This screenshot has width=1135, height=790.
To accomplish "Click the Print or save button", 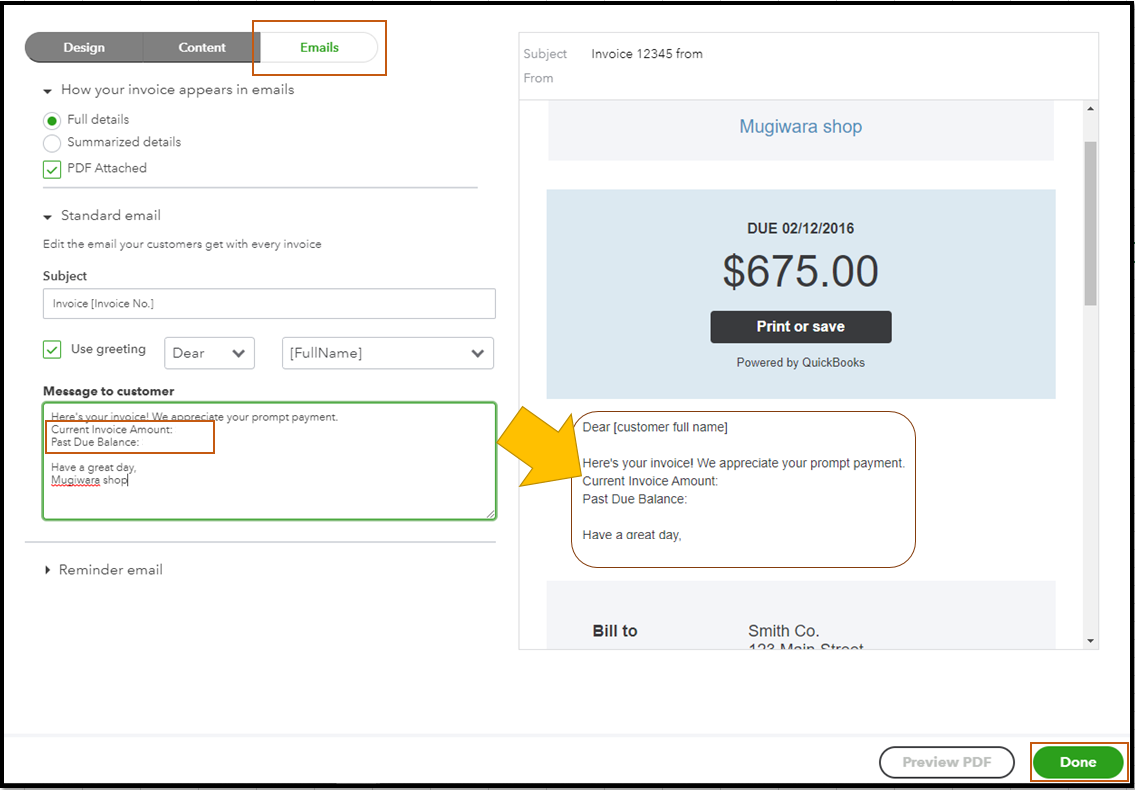I will click(800, 326).
